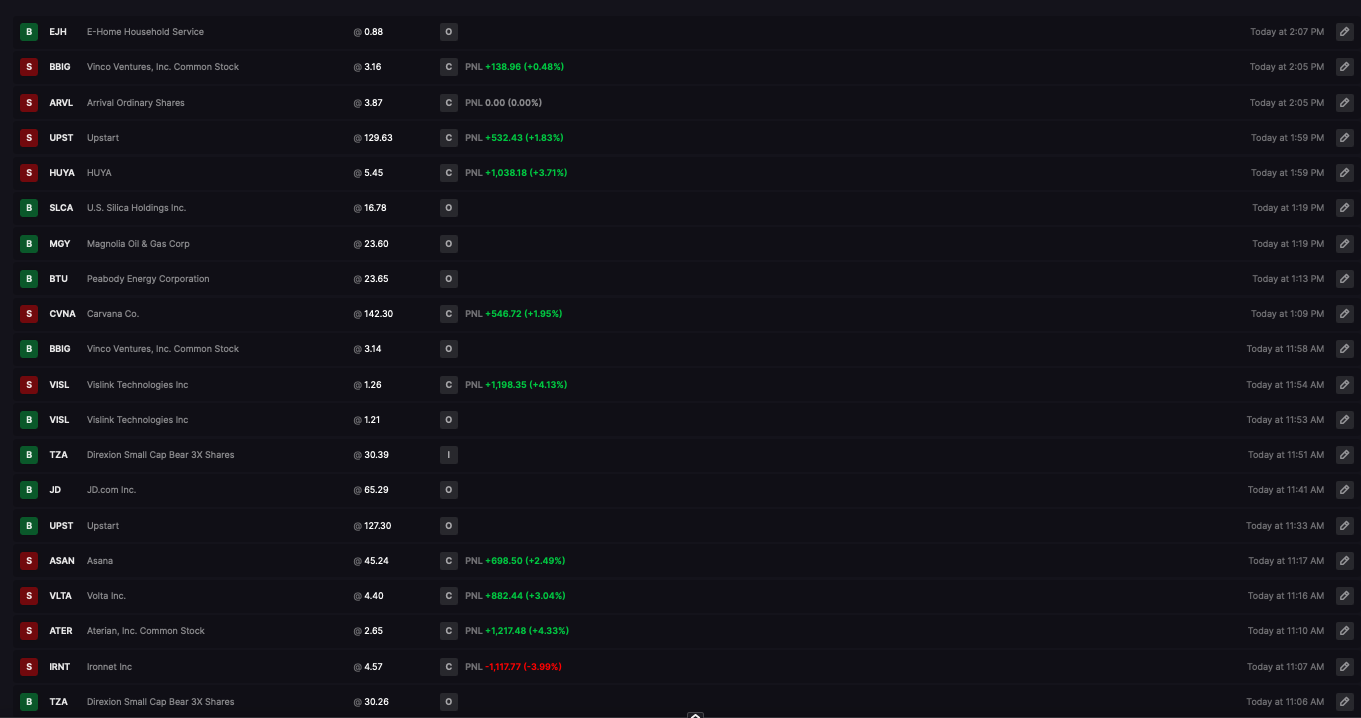Click the edit pencil for EJH row
This screenshot has width=1361, height=718.
point(1345,32)
